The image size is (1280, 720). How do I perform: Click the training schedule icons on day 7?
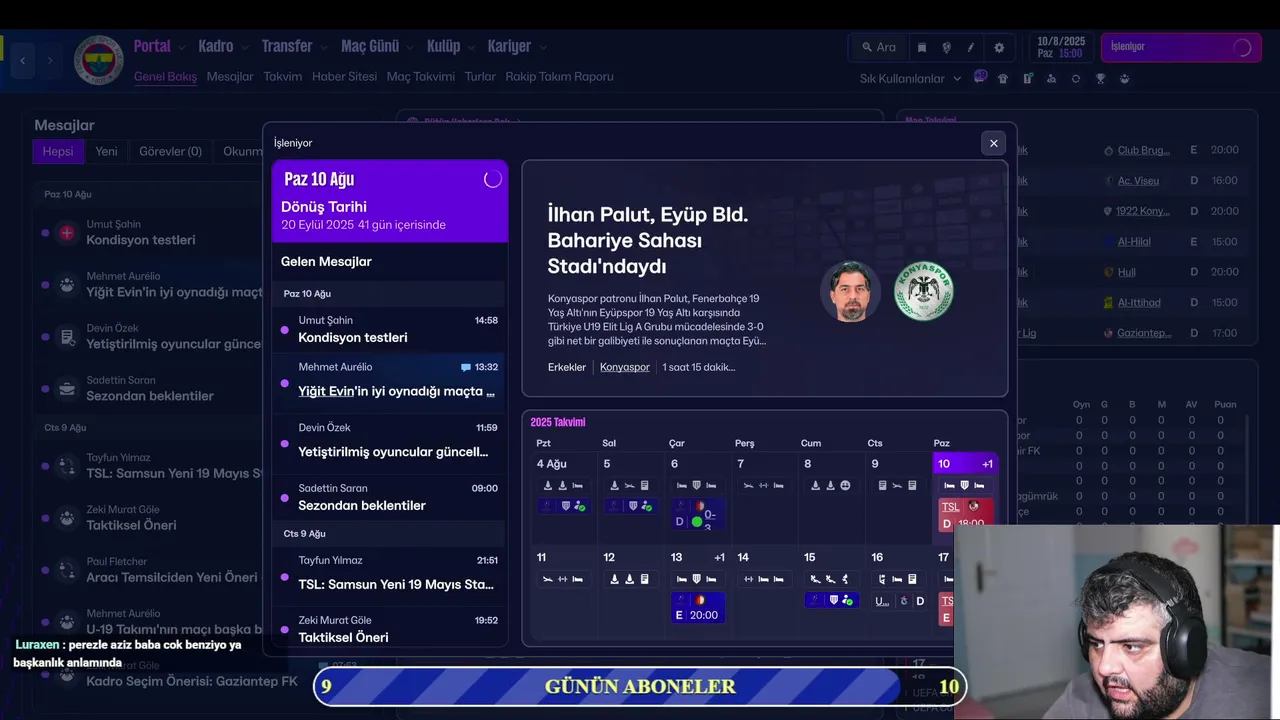tap(763, 485)
